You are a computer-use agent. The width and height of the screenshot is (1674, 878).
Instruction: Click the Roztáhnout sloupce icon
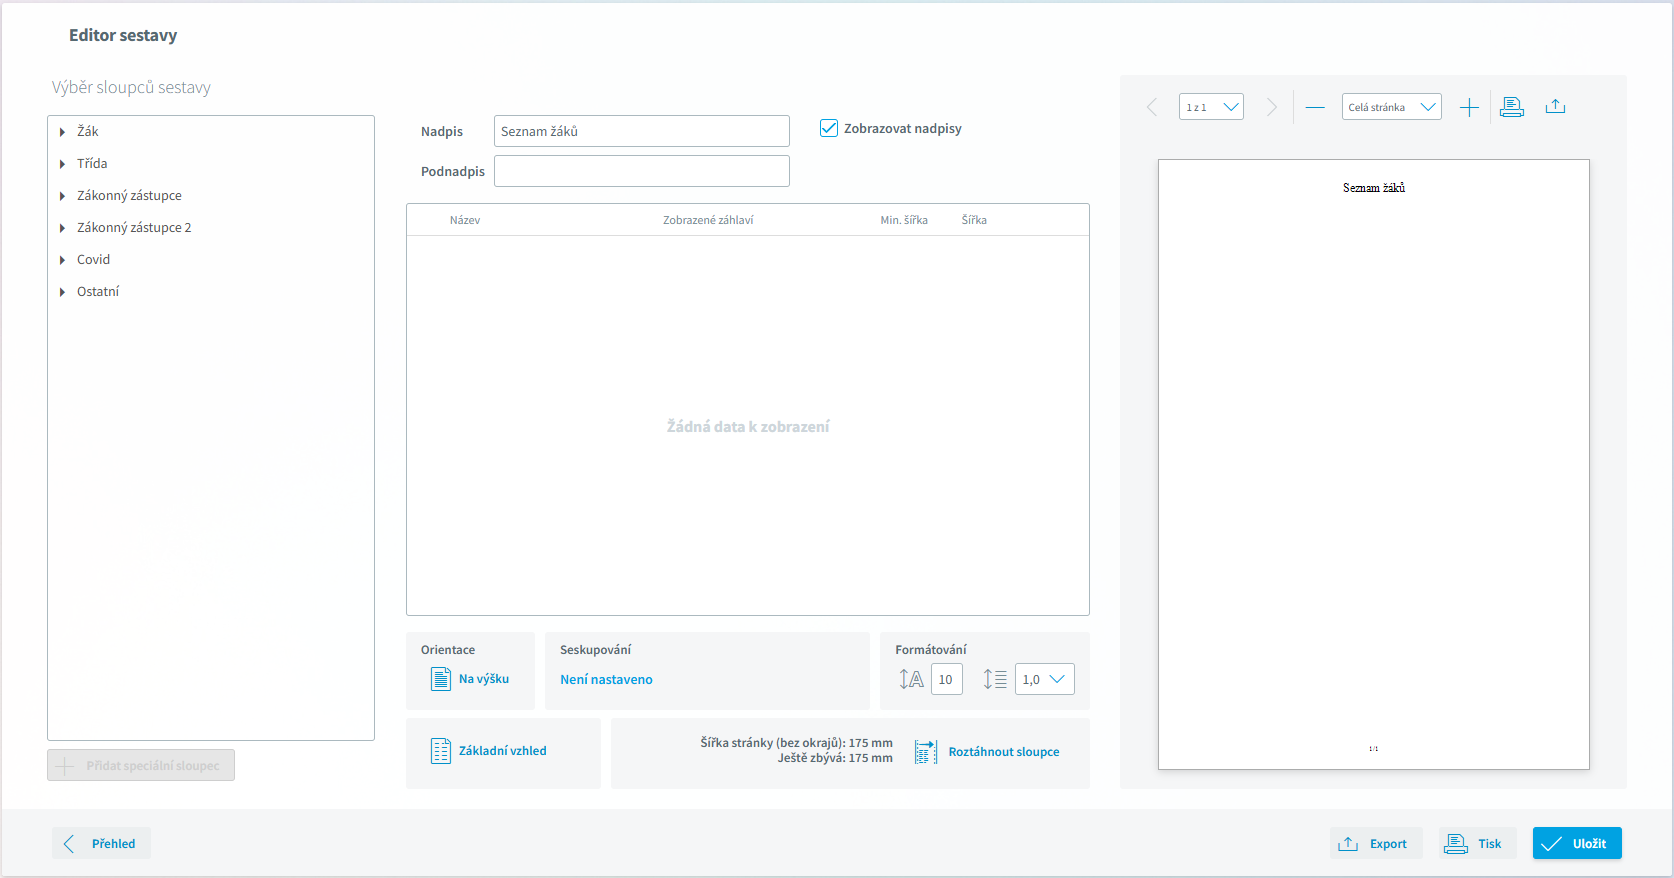926,752
